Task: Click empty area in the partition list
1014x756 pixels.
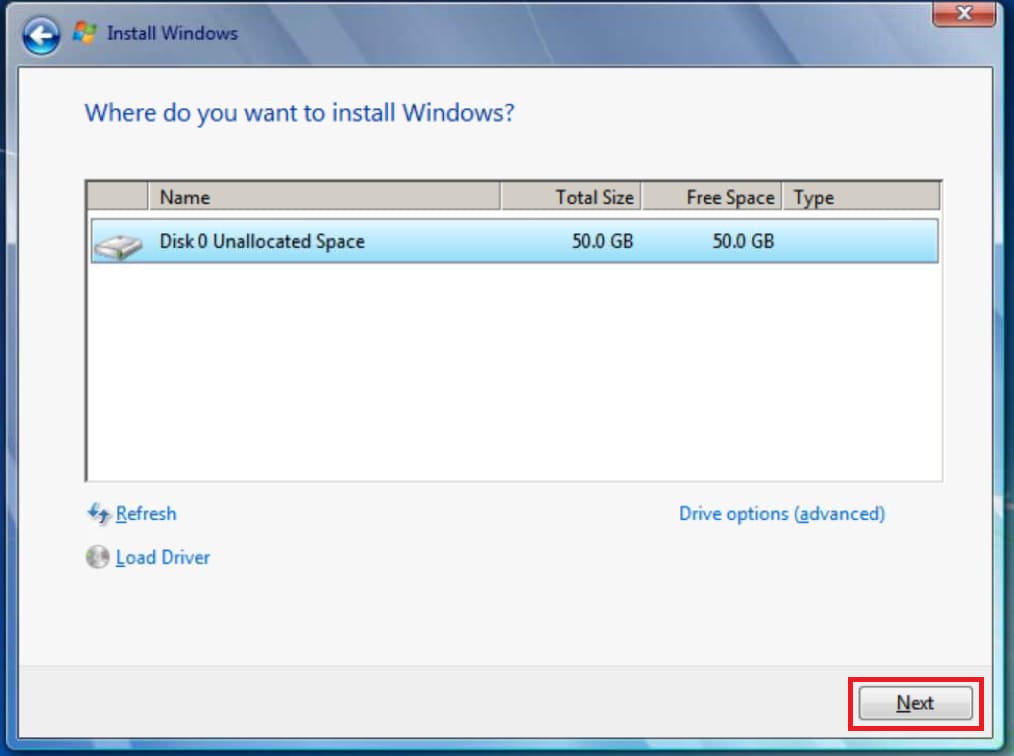Action: (513, 380)
